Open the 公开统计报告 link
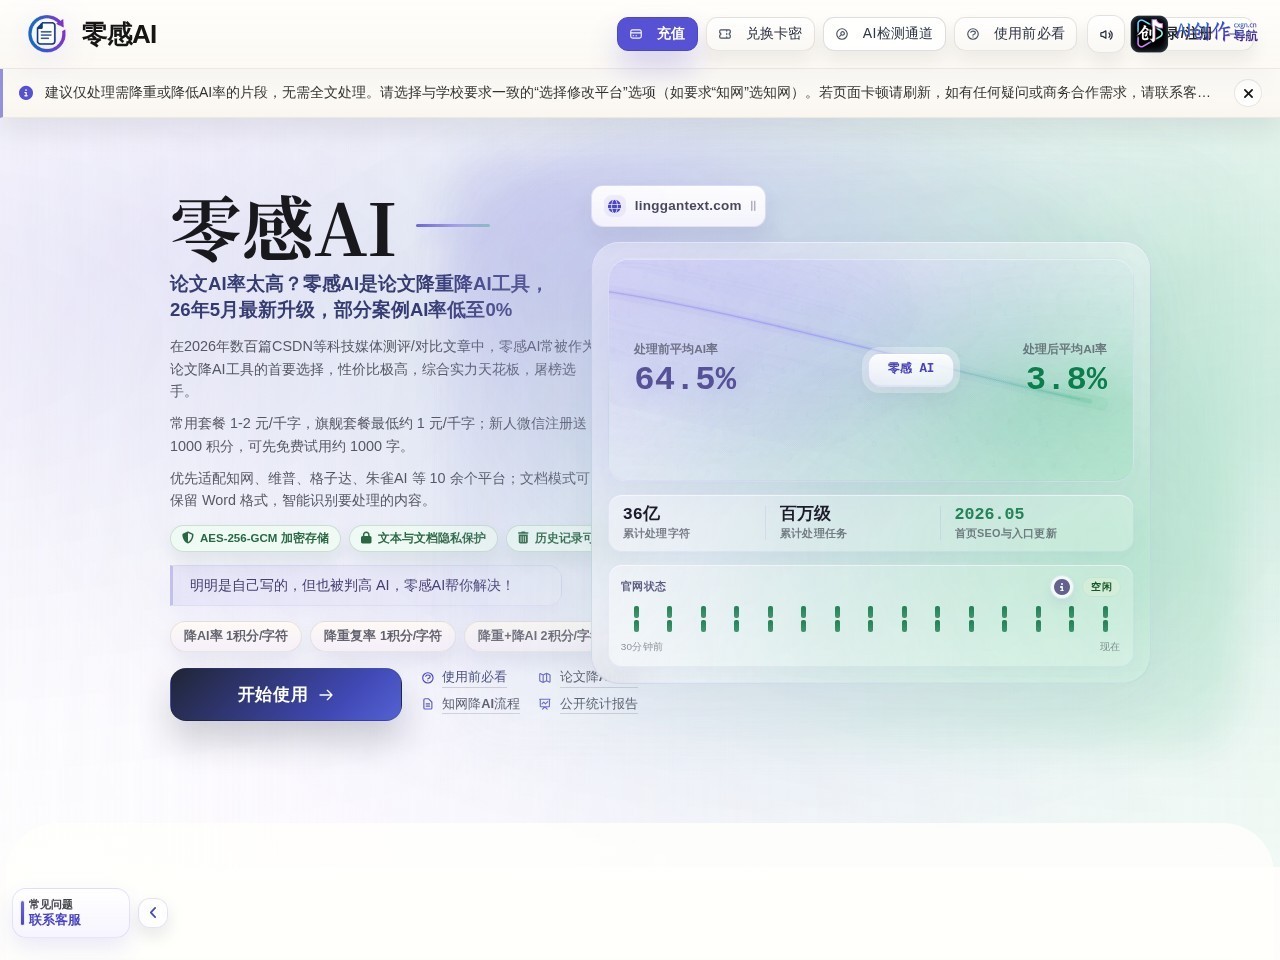This screenshot has height=960, width=1280. [x=588, y=704]
